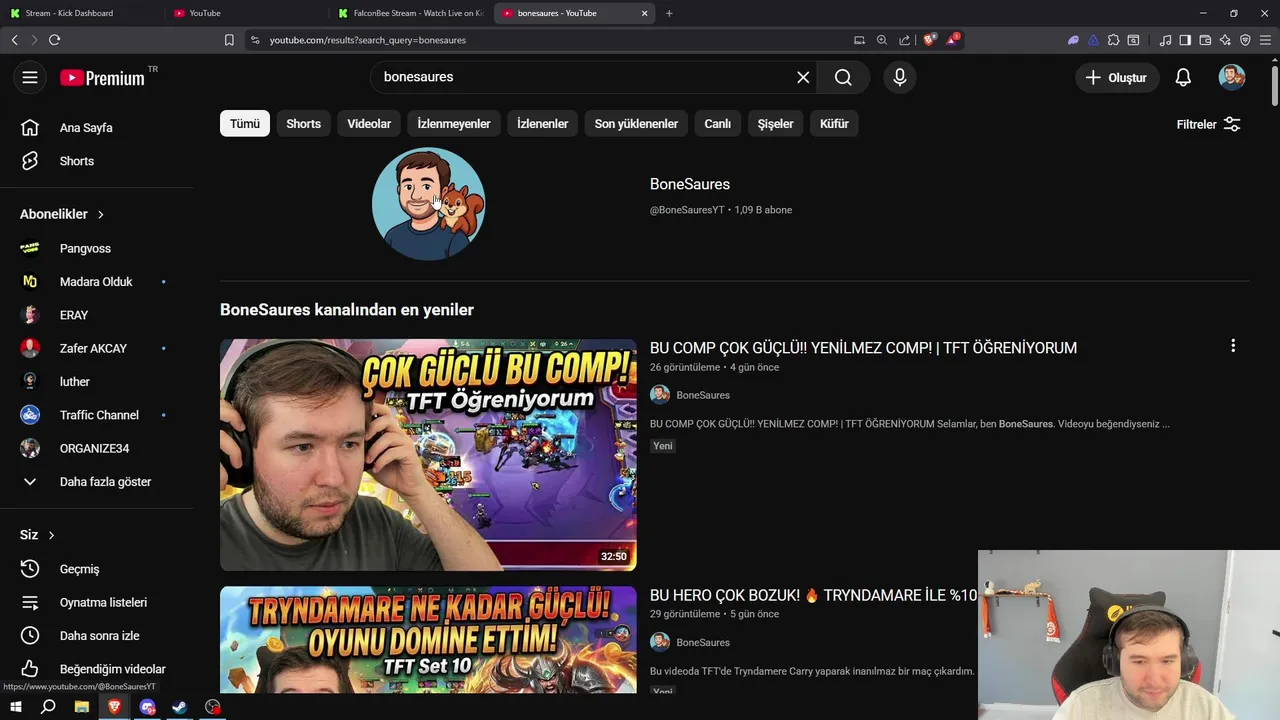Go back in browser history
Image resolution: width=1280 pixels, height=720 pixels.
[x=14, y=40]
